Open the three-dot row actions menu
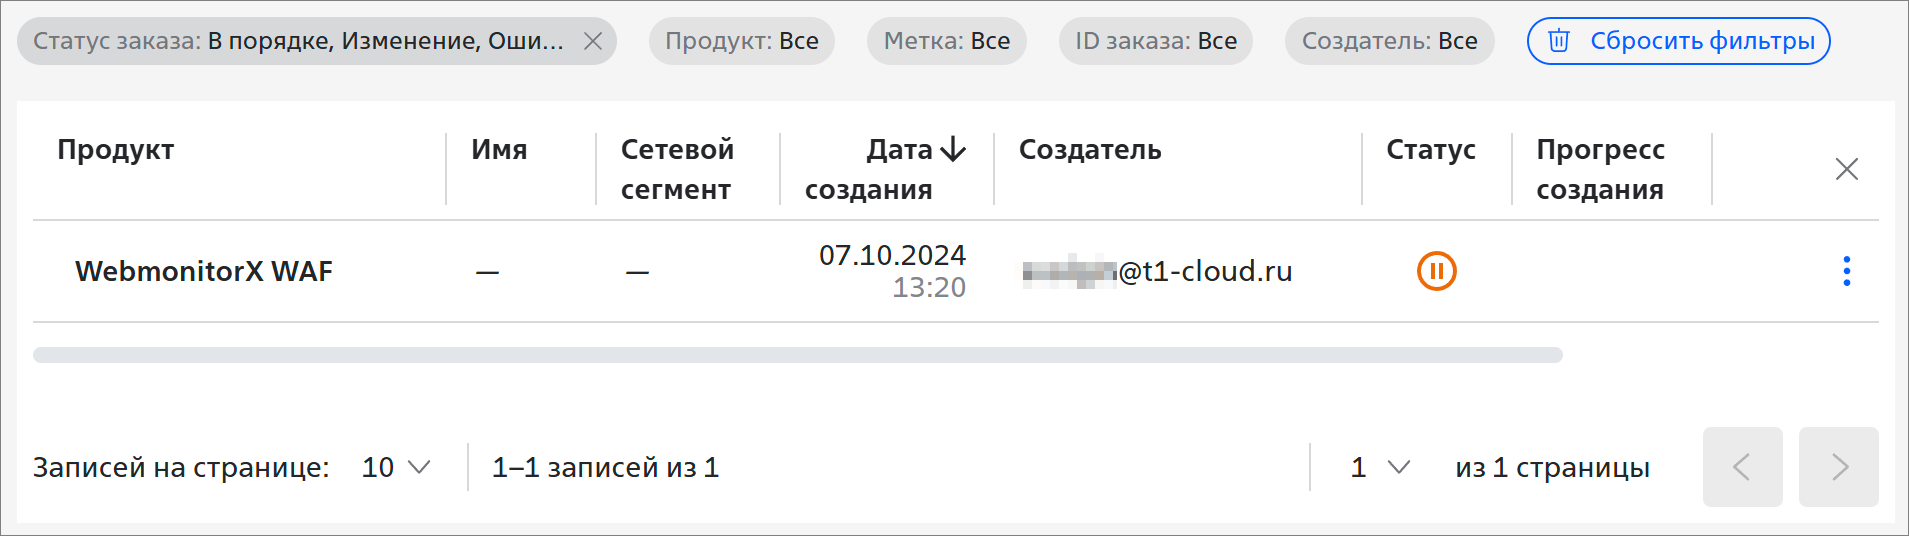The image size is (1909, 536). click(x=1847, y=271)
